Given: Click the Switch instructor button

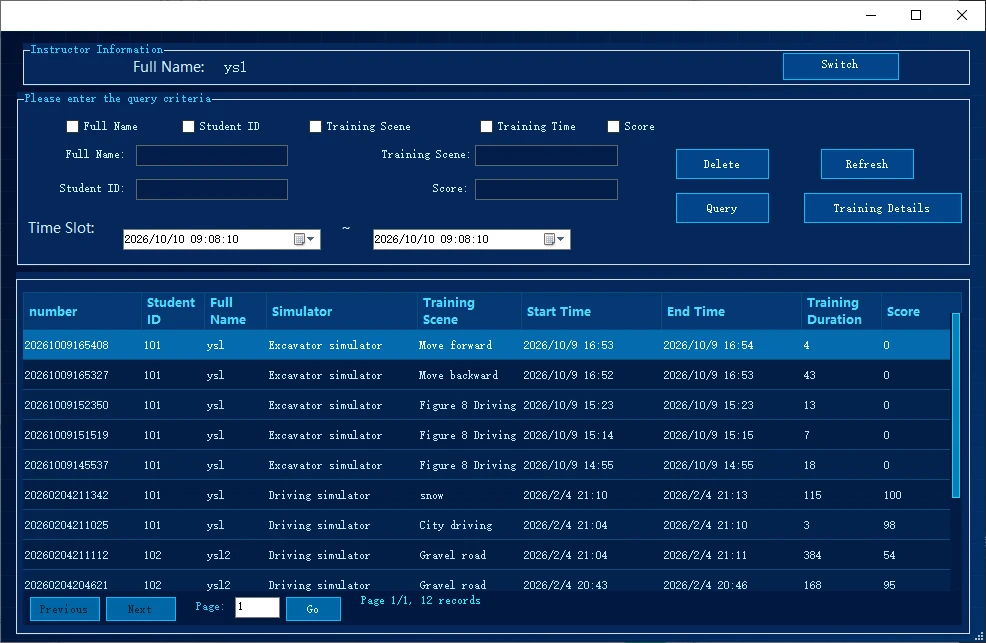Looking at the screenshot, I should pos(841,66).
